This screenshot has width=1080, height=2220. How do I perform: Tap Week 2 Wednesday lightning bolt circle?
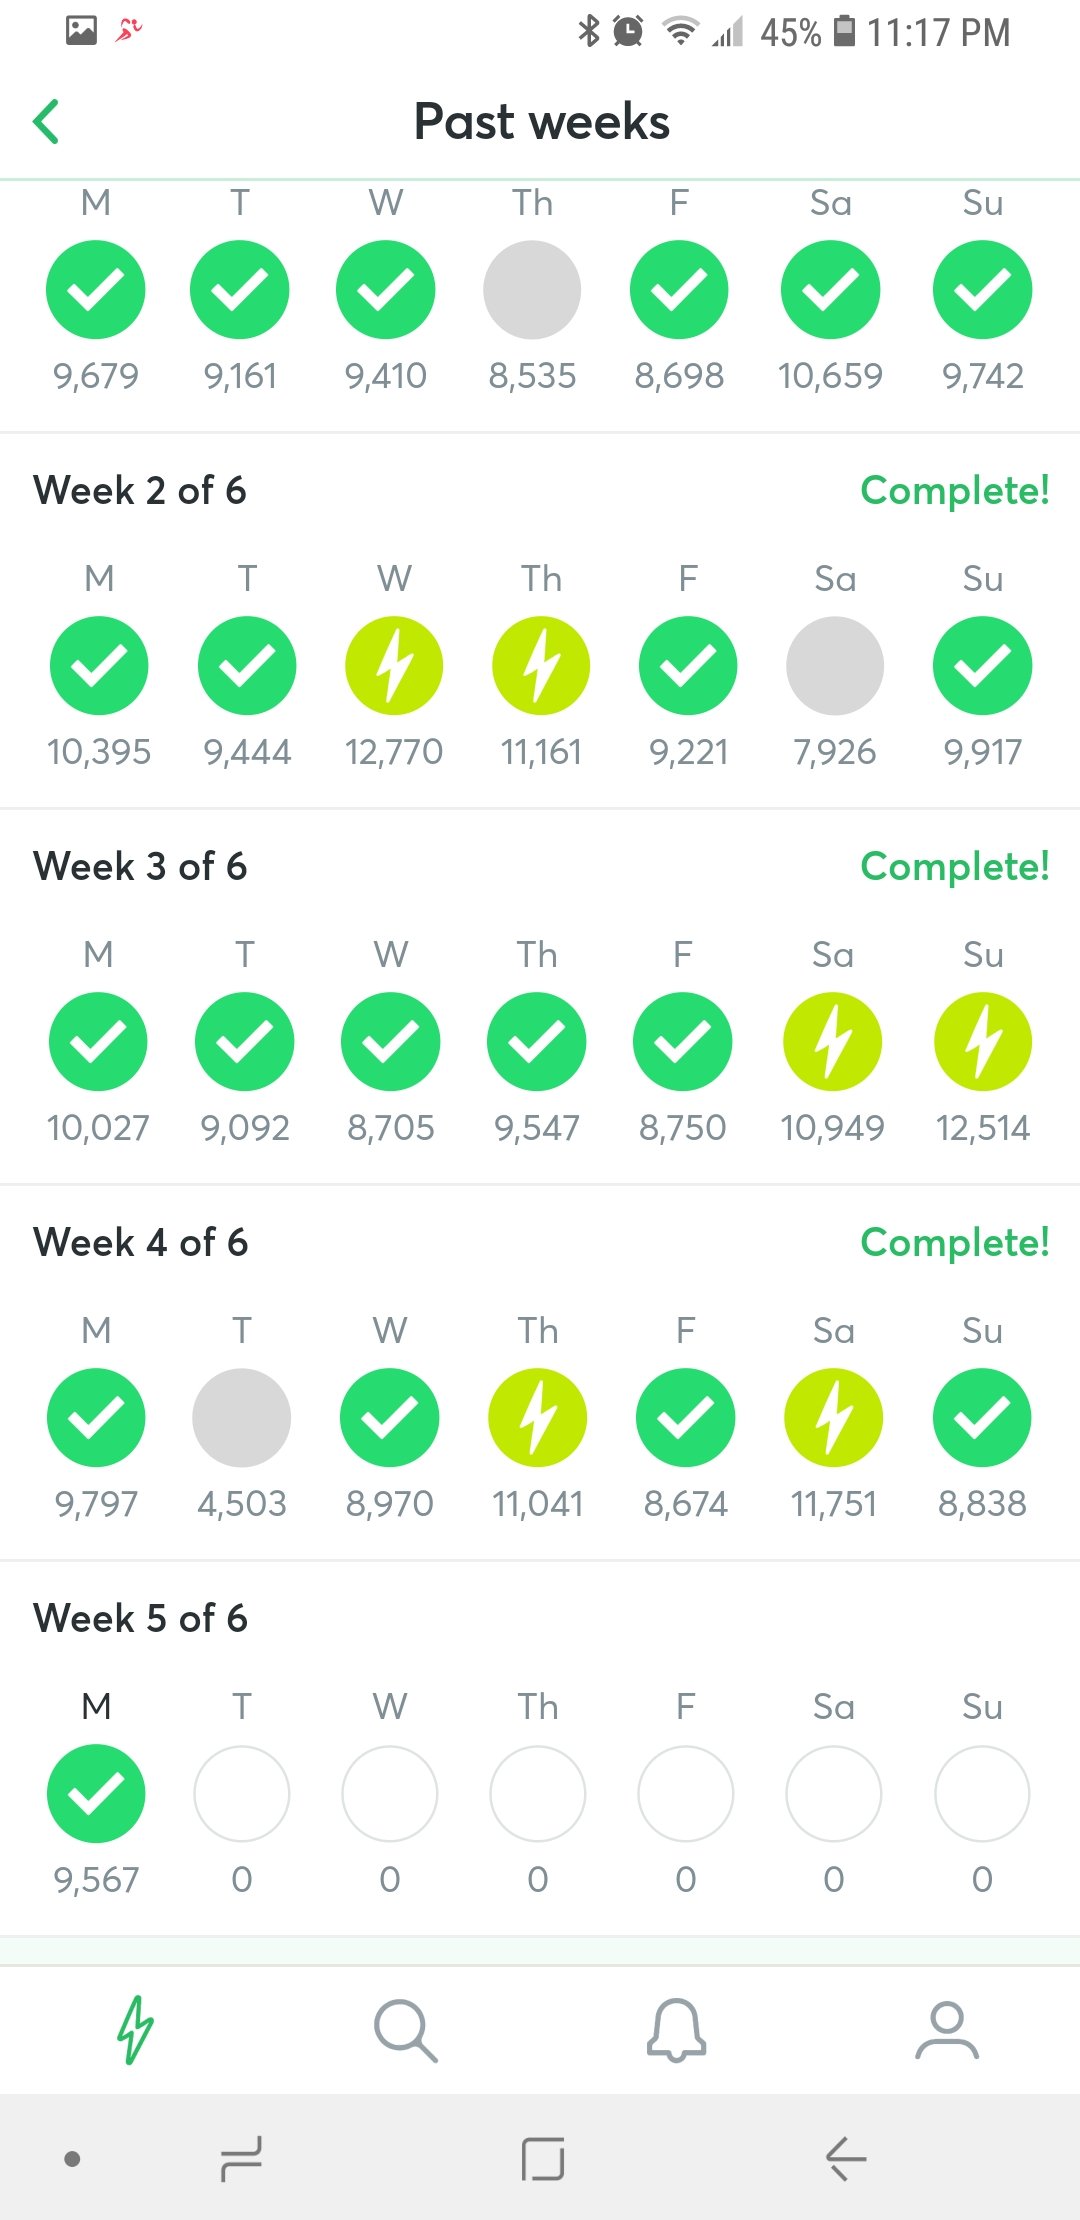394,666
